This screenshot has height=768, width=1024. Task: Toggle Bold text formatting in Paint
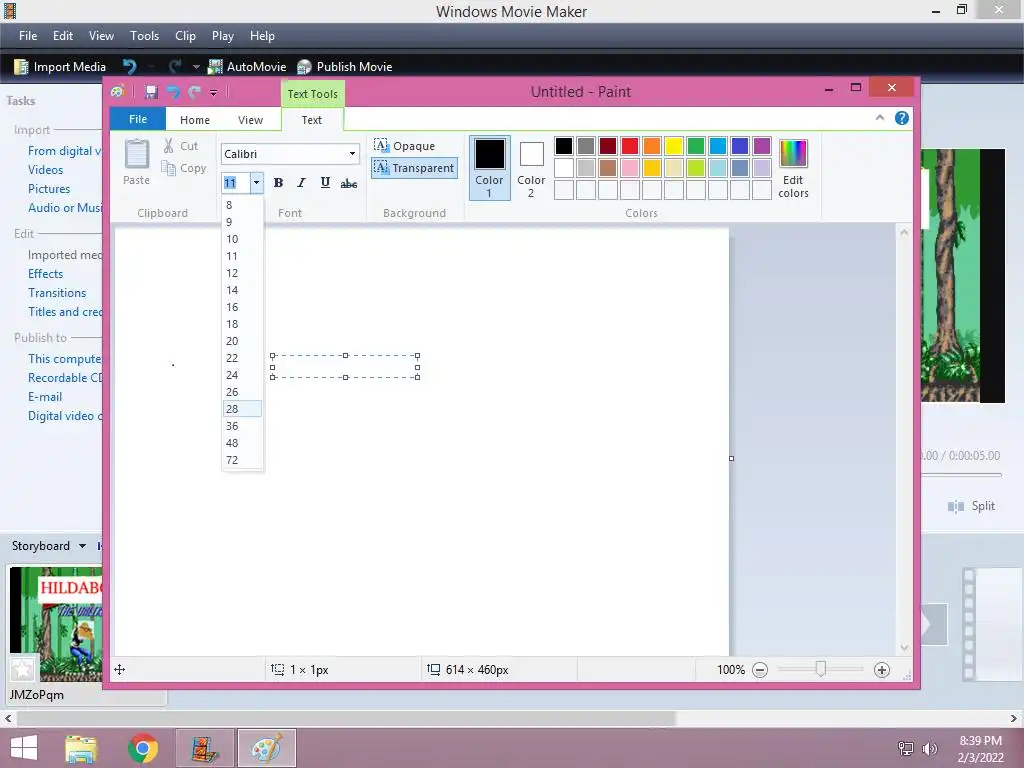click(278, 183)
